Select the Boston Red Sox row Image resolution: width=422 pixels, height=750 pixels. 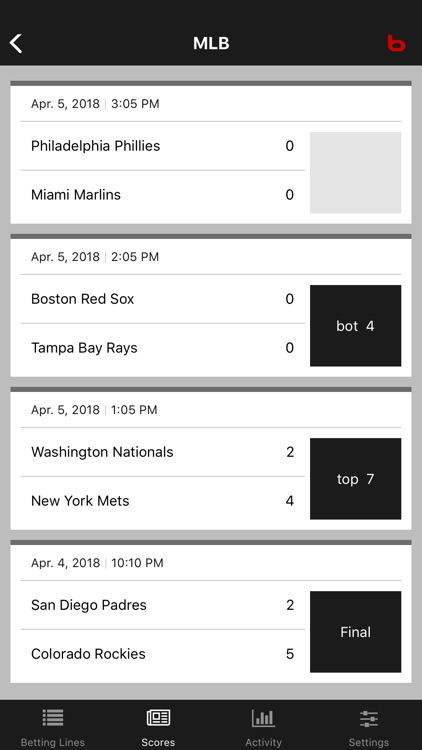163,299
